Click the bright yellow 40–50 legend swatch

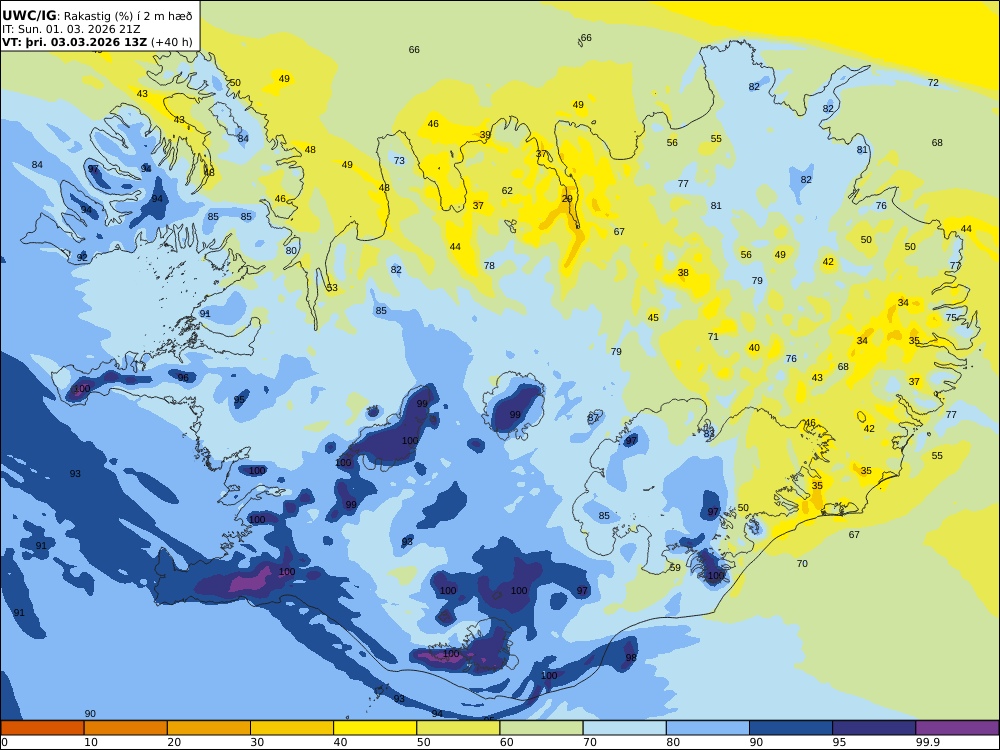click(x=375, y=728)
